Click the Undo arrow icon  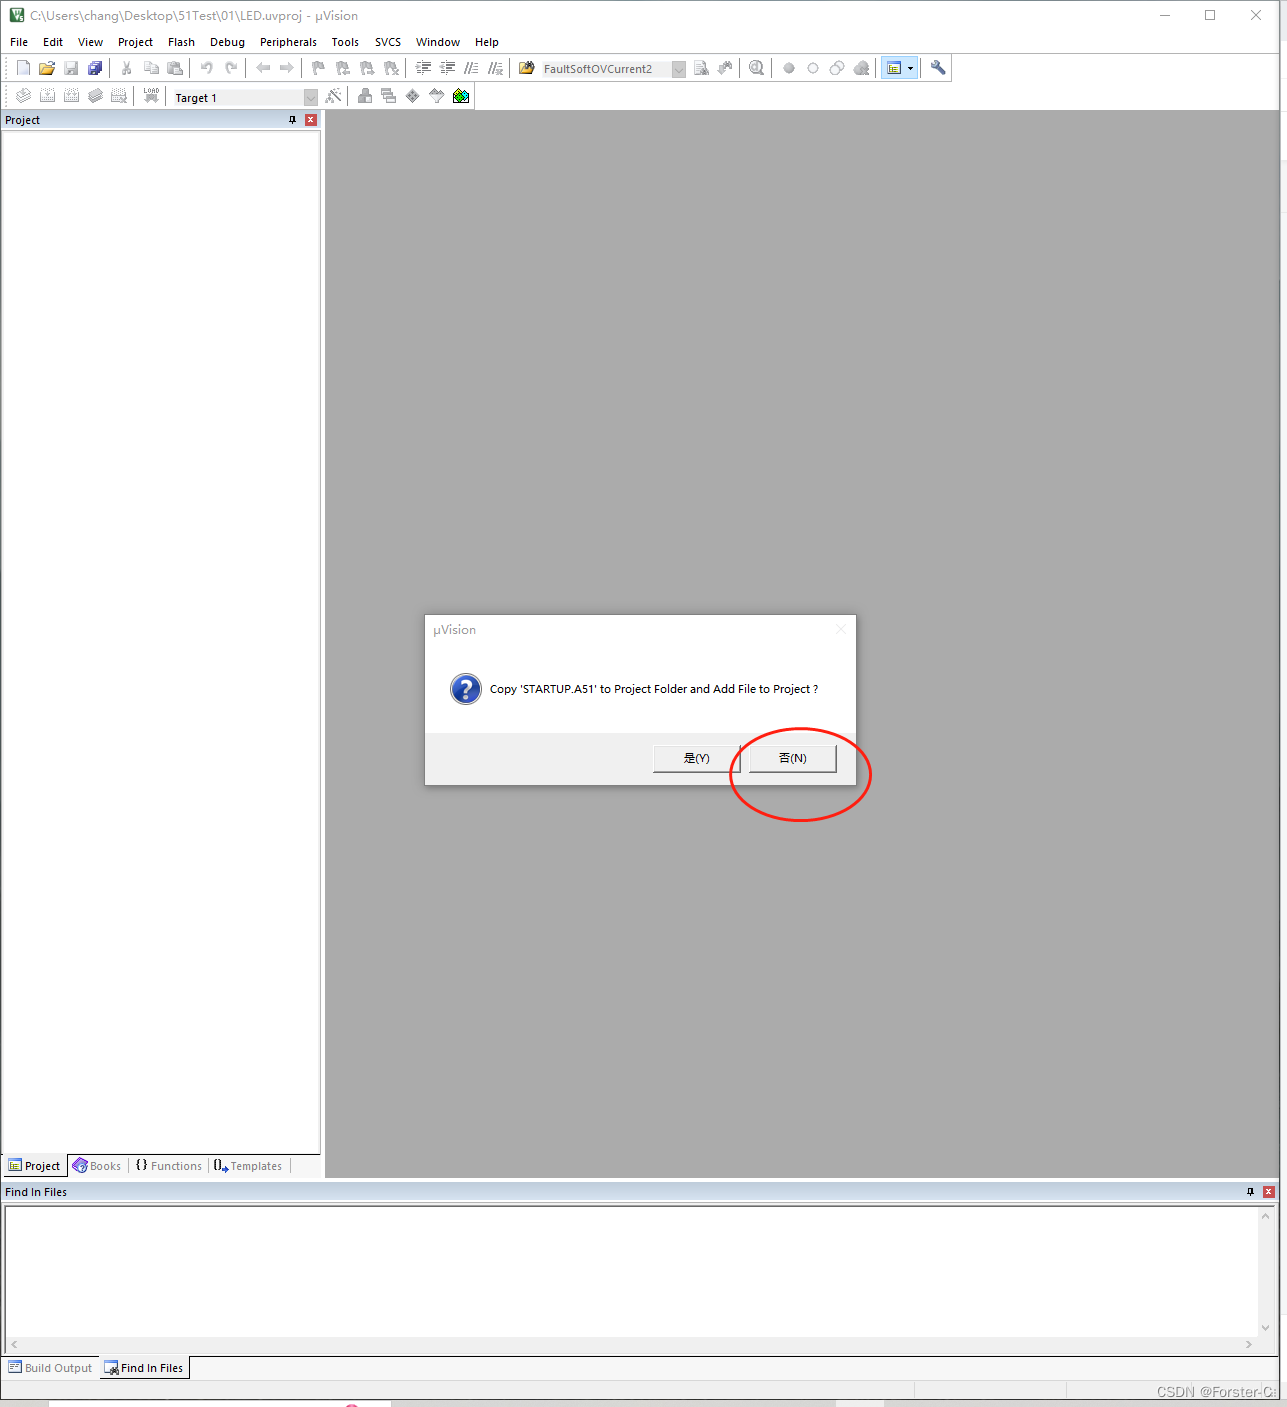(x=207, y=68)
